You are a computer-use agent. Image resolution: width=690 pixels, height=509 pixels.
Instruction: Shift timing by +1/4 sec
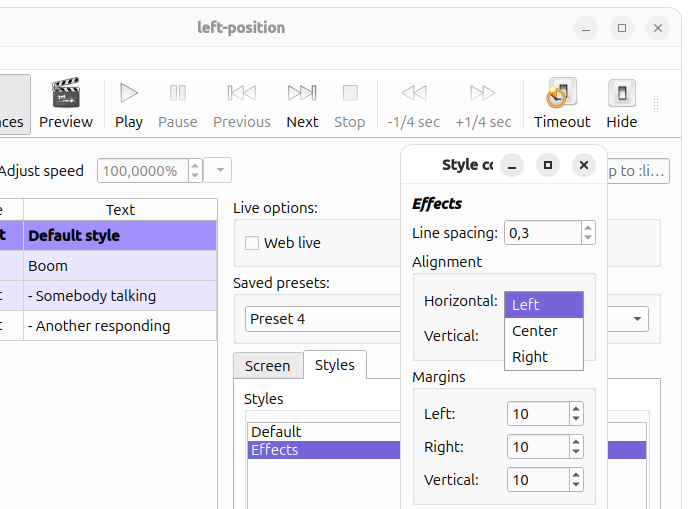click(x=483, y=104)
